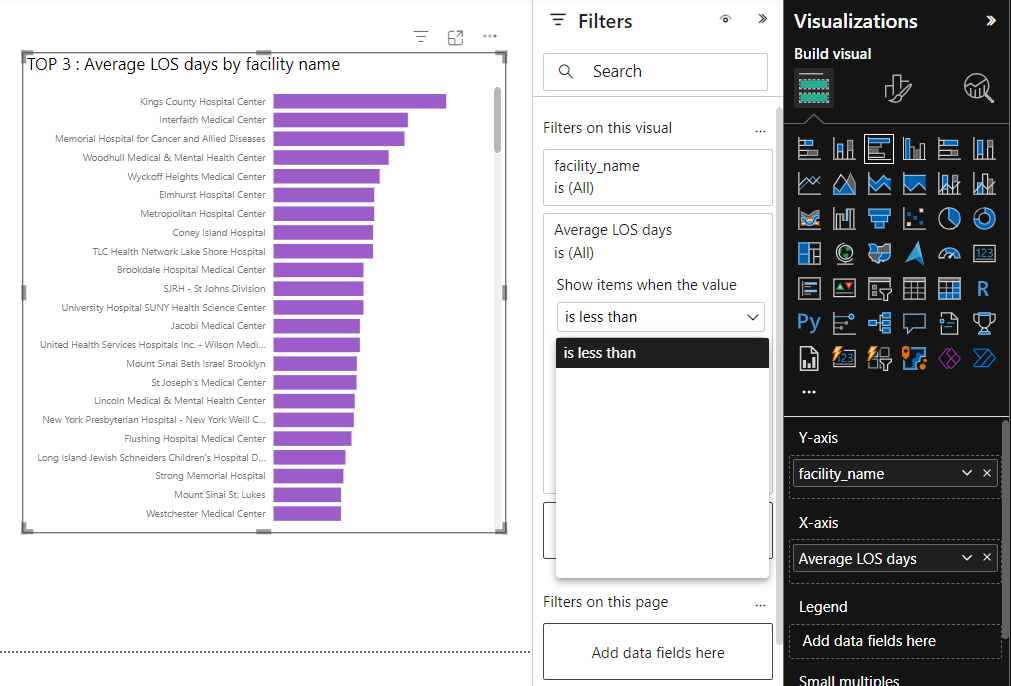Select the waterfall chart visual
Image resolution: width=1011 pixels, height=686 pixels.
click(844, 219)
